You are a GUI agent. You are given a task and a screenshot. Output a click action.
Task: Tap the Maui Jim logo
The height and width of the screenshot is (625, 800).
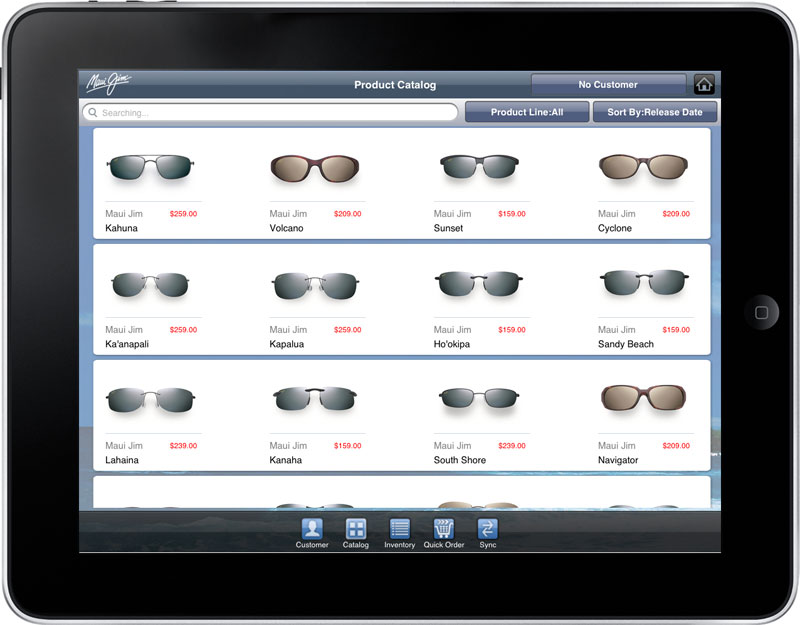click(x=108, y=84)
